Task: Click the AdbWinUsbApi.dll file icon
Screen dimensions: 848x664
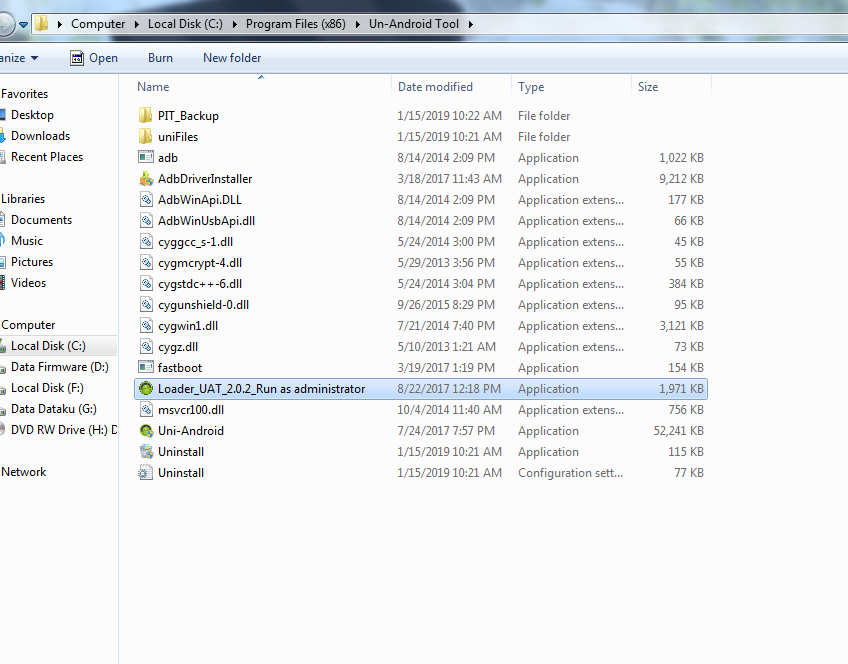Action: (145, 221)
